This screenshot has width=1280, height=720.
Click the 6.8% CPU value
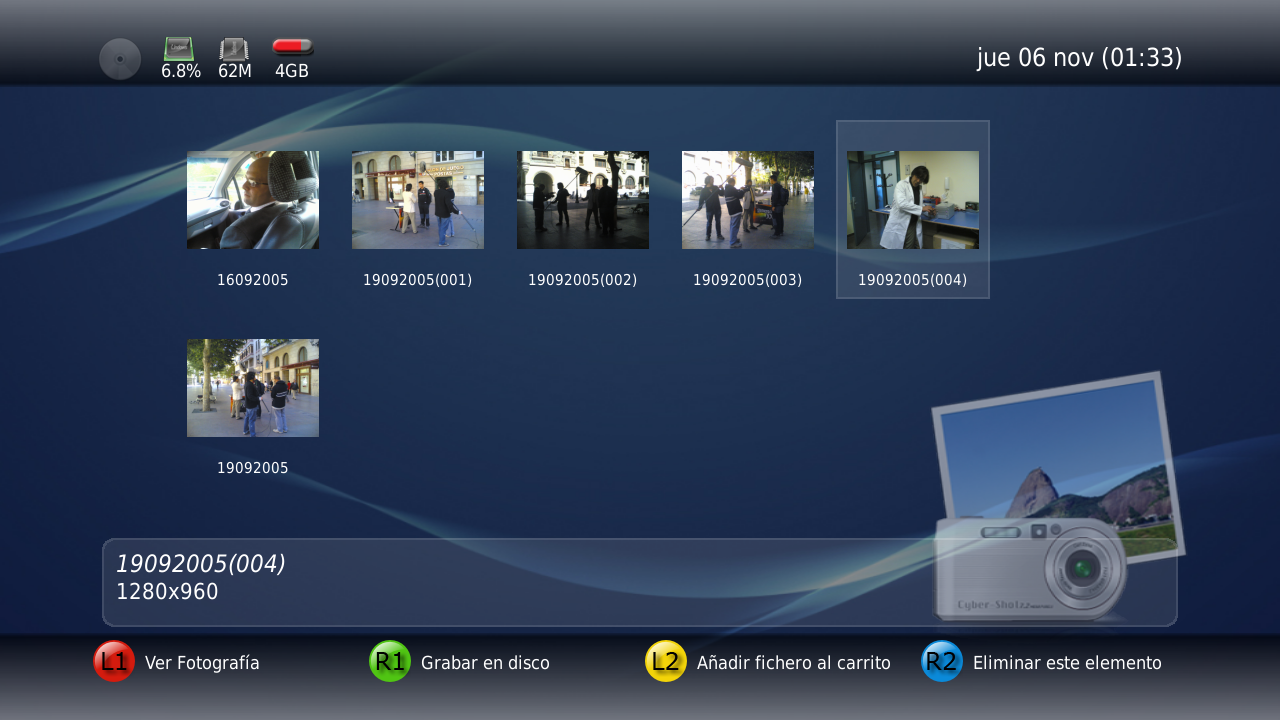coord(181,71)
